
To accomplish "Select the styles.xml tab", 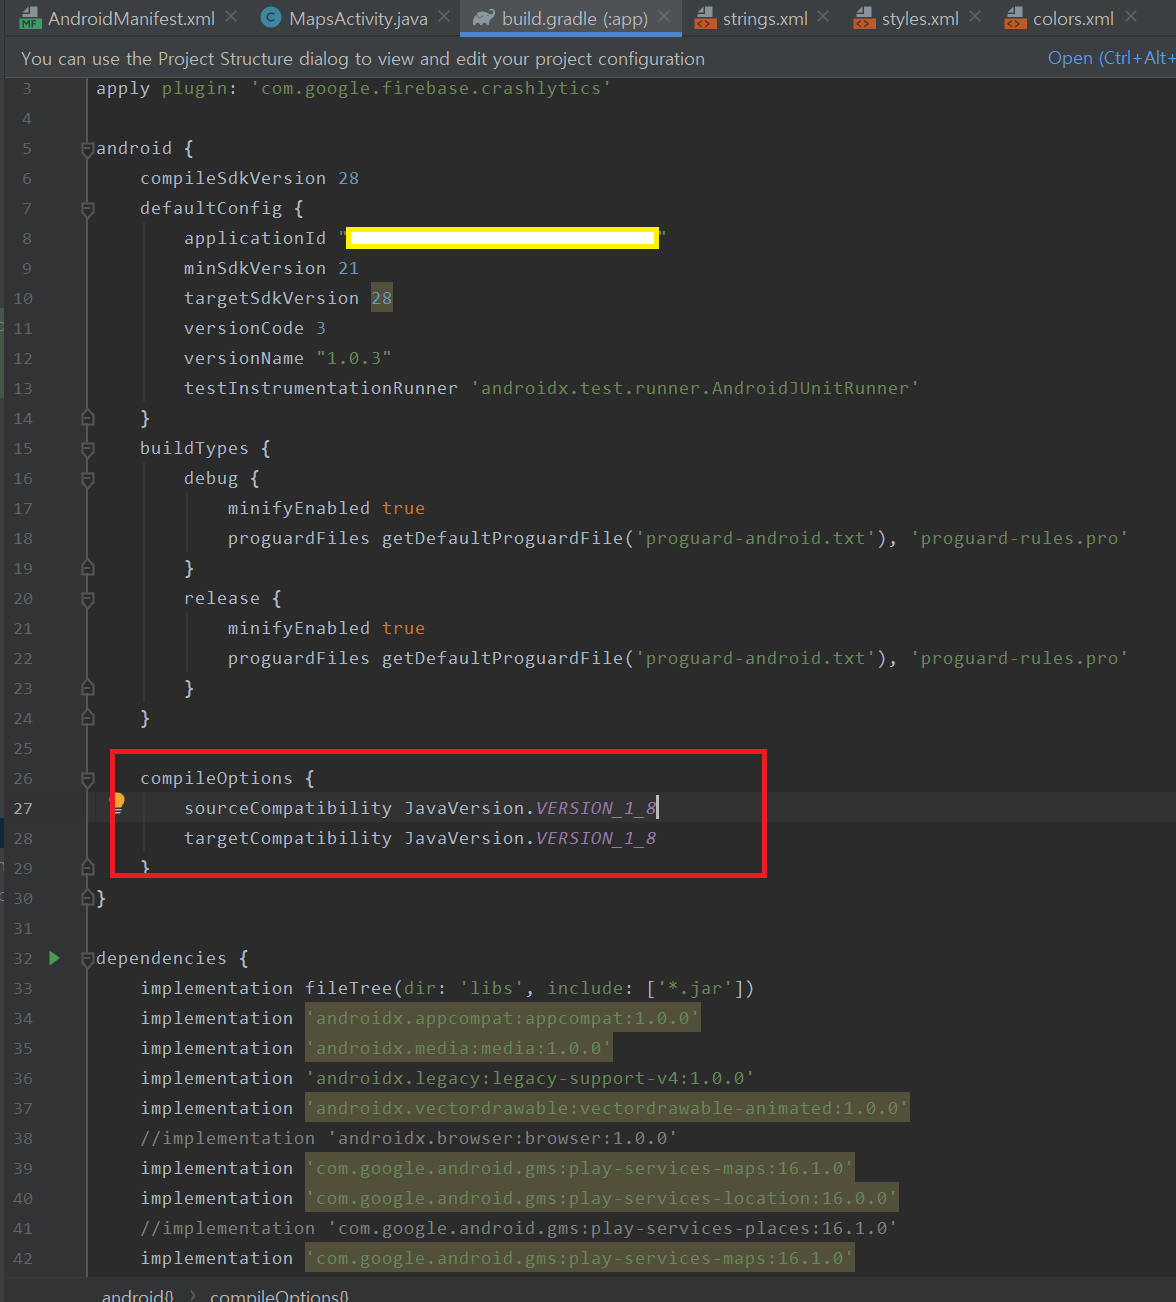I will coord(919,18).
